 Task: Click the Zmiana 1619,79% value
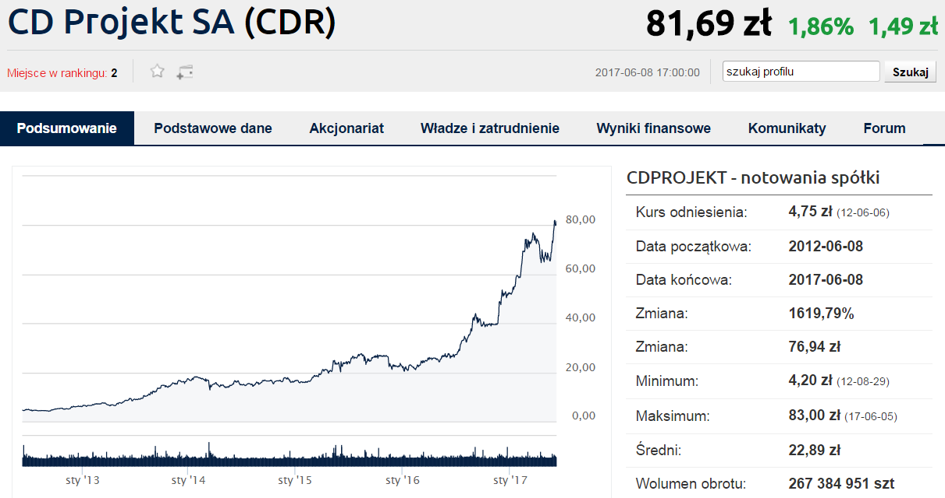pyautogui.click(x=821, y=314)
